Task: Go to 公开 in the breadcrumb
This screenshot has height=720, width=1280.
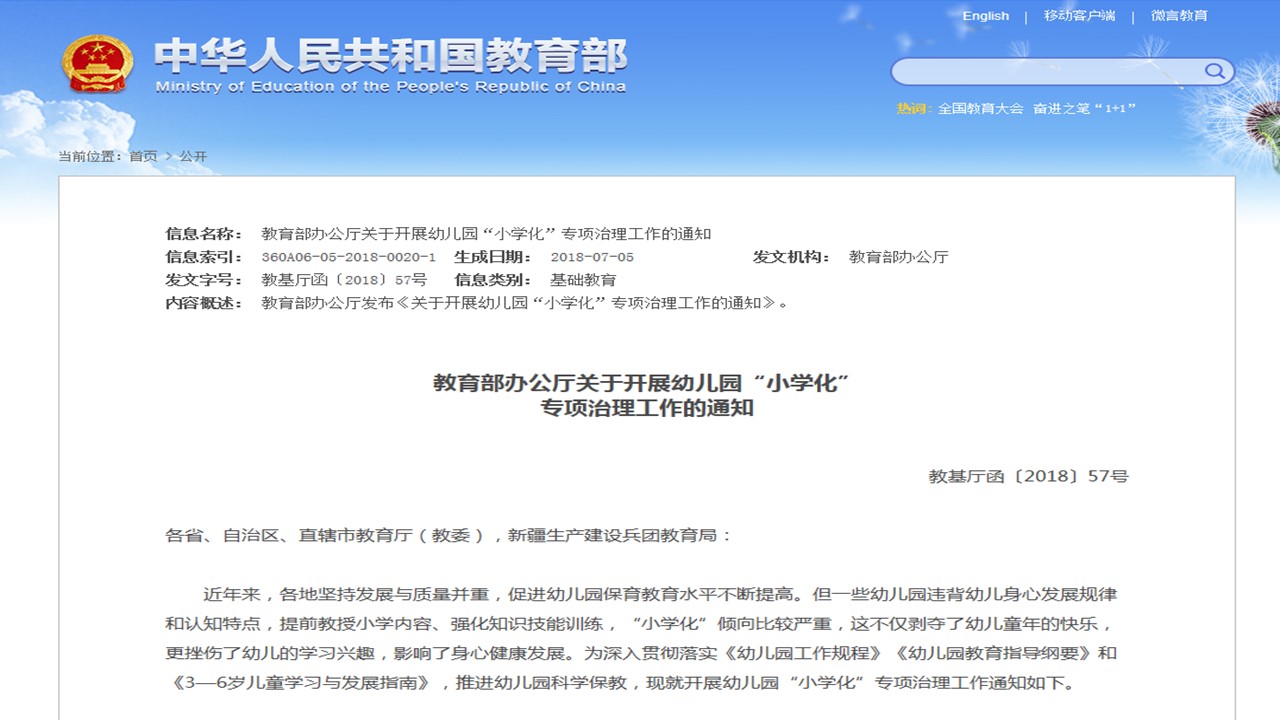Action: pos(193,157)
